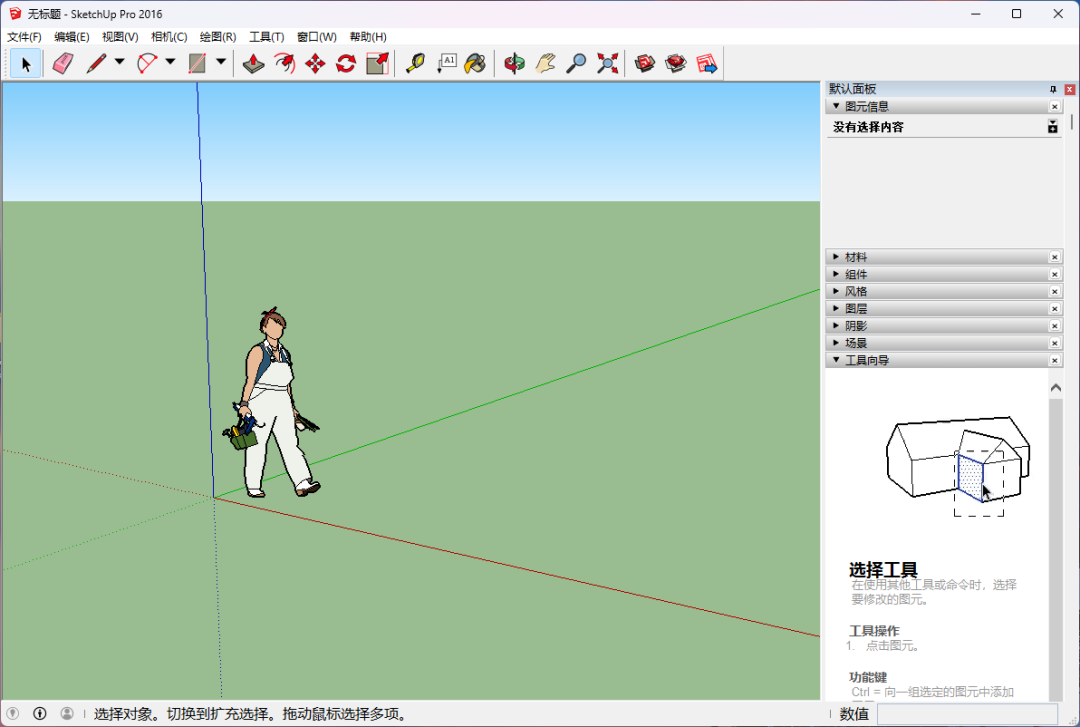
Task: Activate the Orbit camera tool
Action: click(x=514, y=64)
